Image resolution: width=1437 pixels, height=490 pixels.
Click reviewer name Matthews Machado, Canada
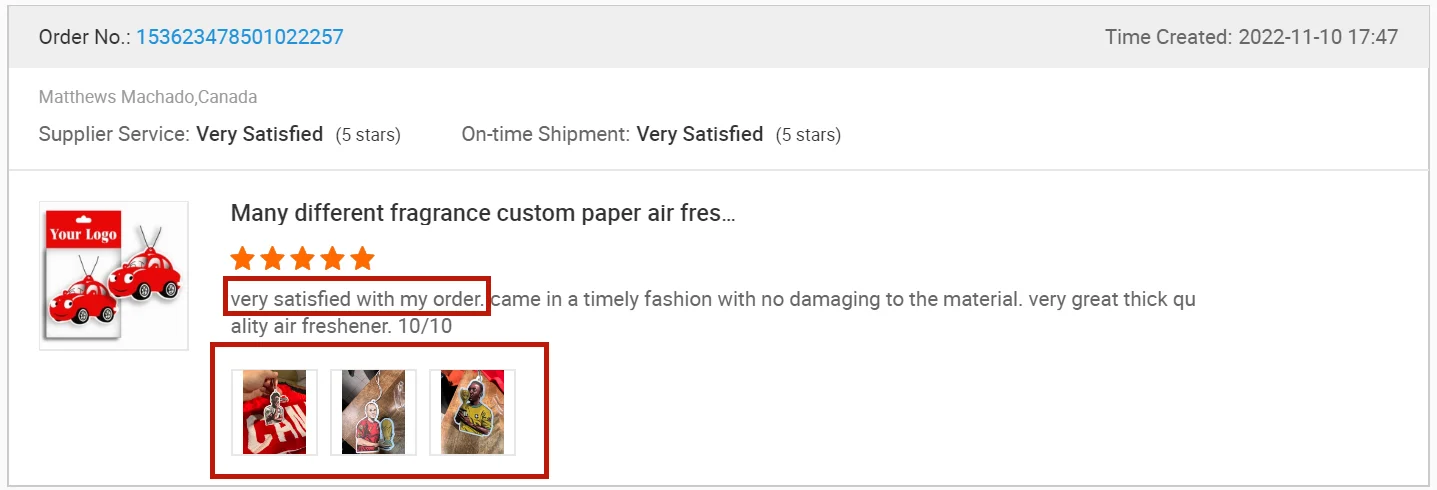[x=148, y=97]
